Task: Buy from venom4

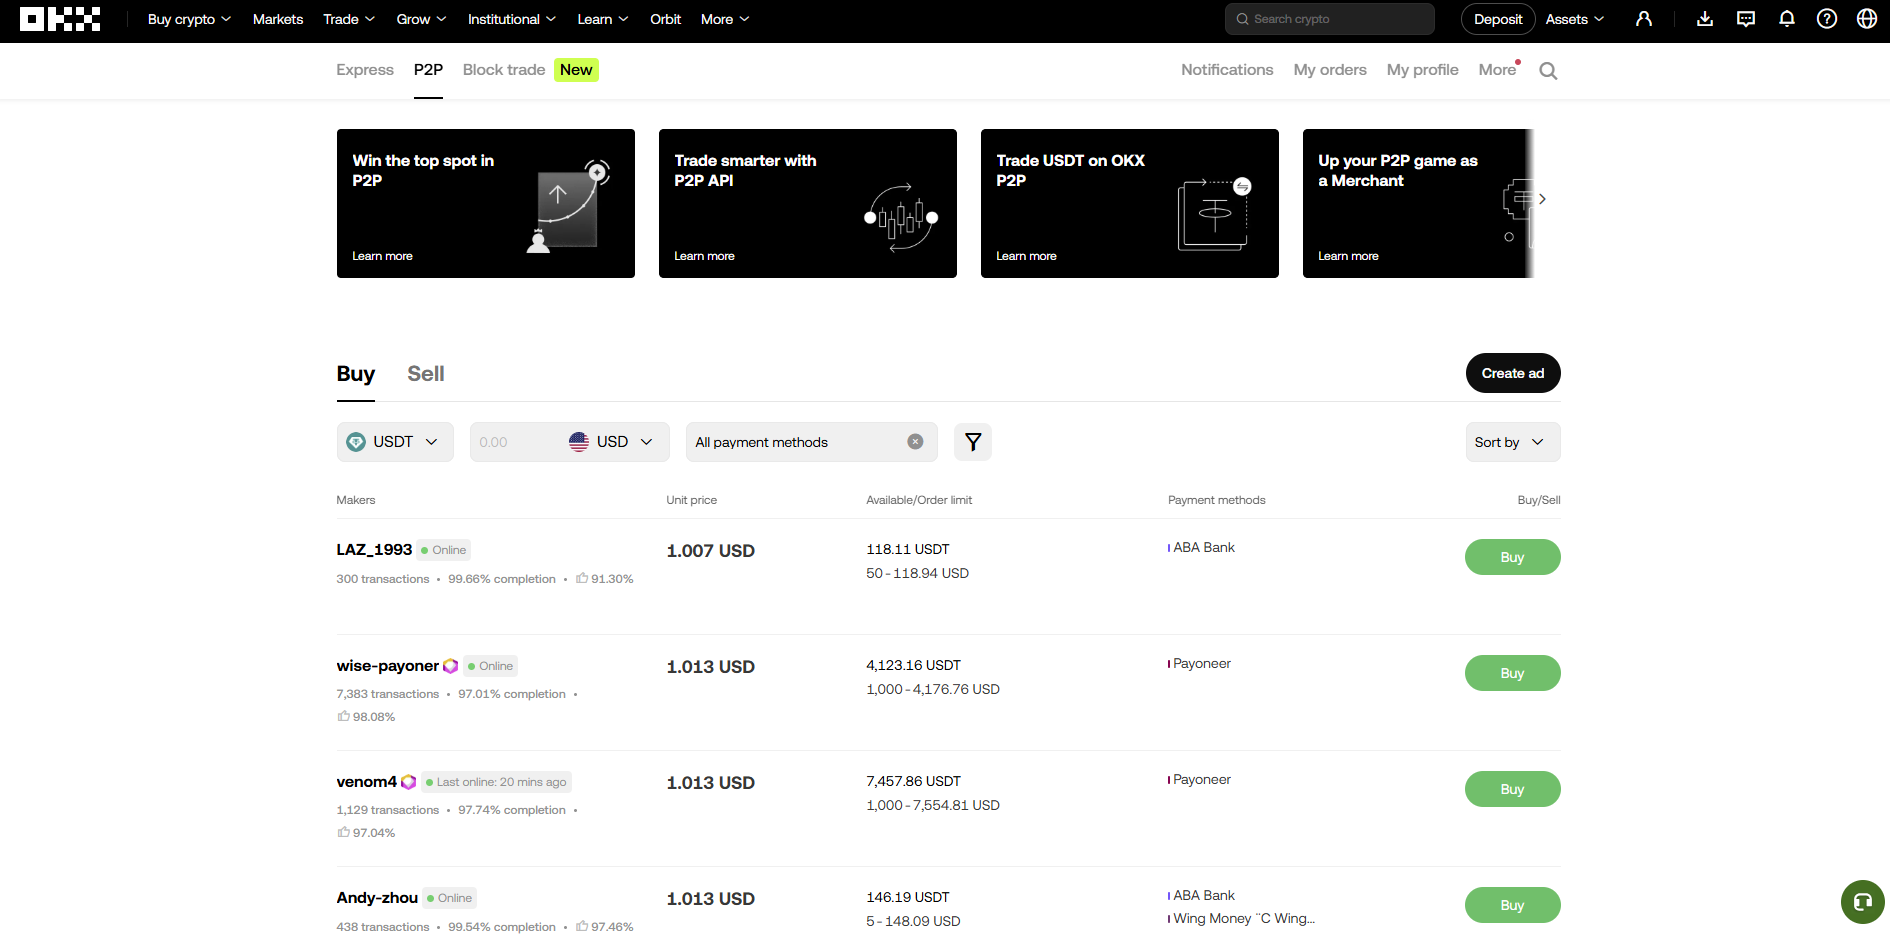Action: point(1513,789)
